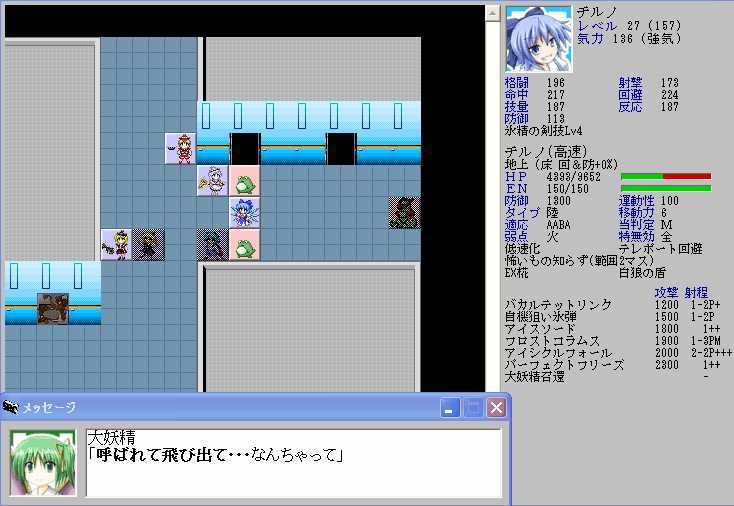Click the left black doorway tile
Image resolution: width=734 pixels, height=506 pixels.
pyautogui.click(x=245, y=149)
